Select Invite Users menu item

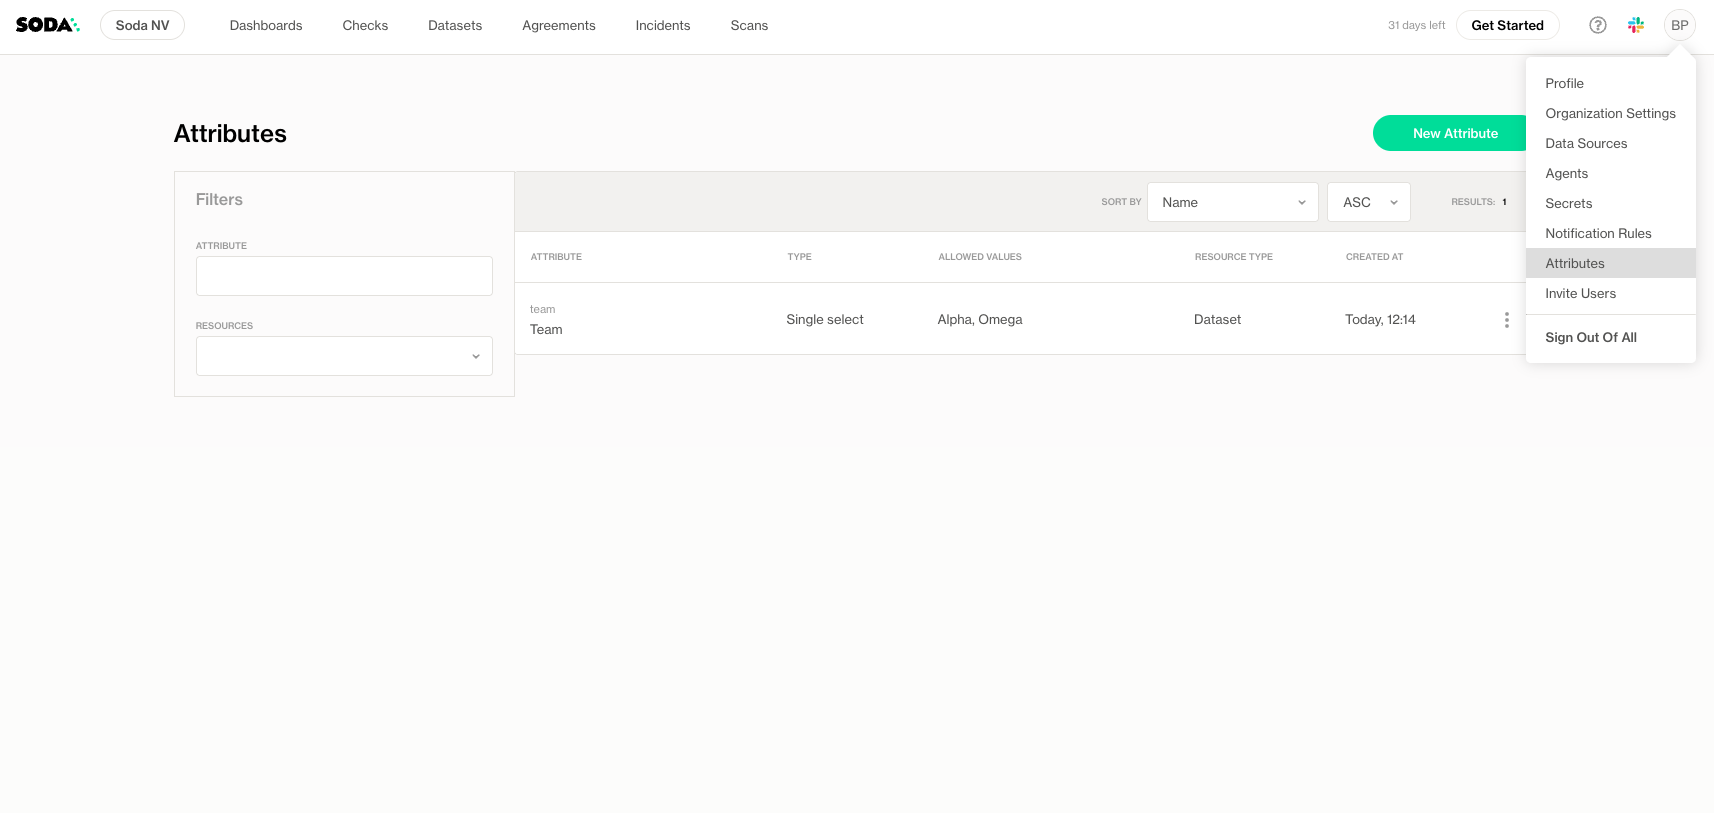tap(1580, 294)
